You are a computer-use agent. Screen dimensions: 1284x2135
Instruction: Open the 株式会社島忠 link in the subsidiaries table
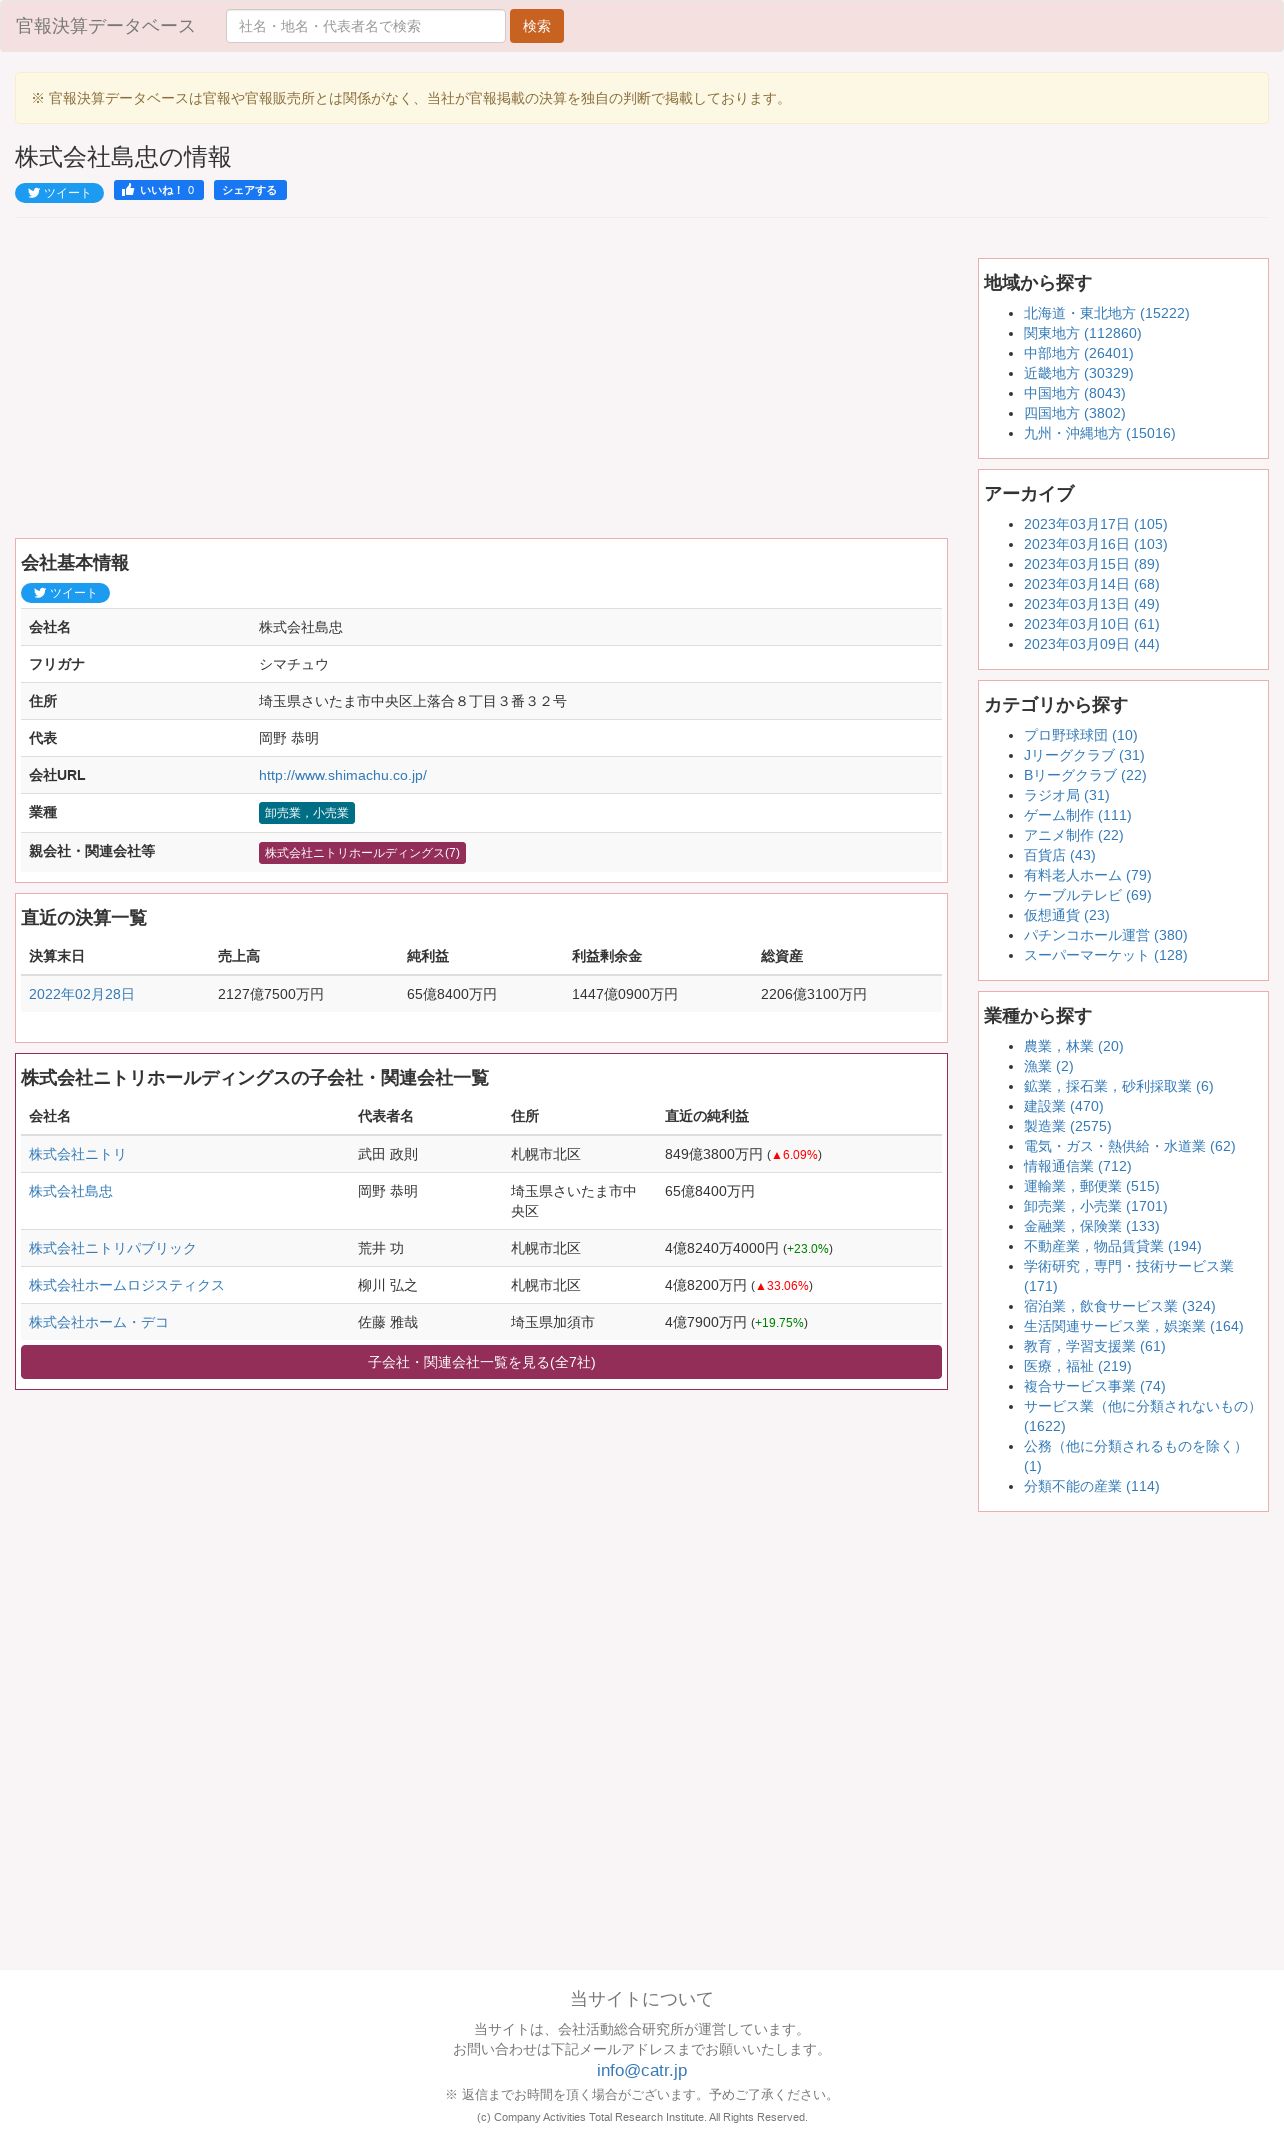click(x=71, y=1191)
